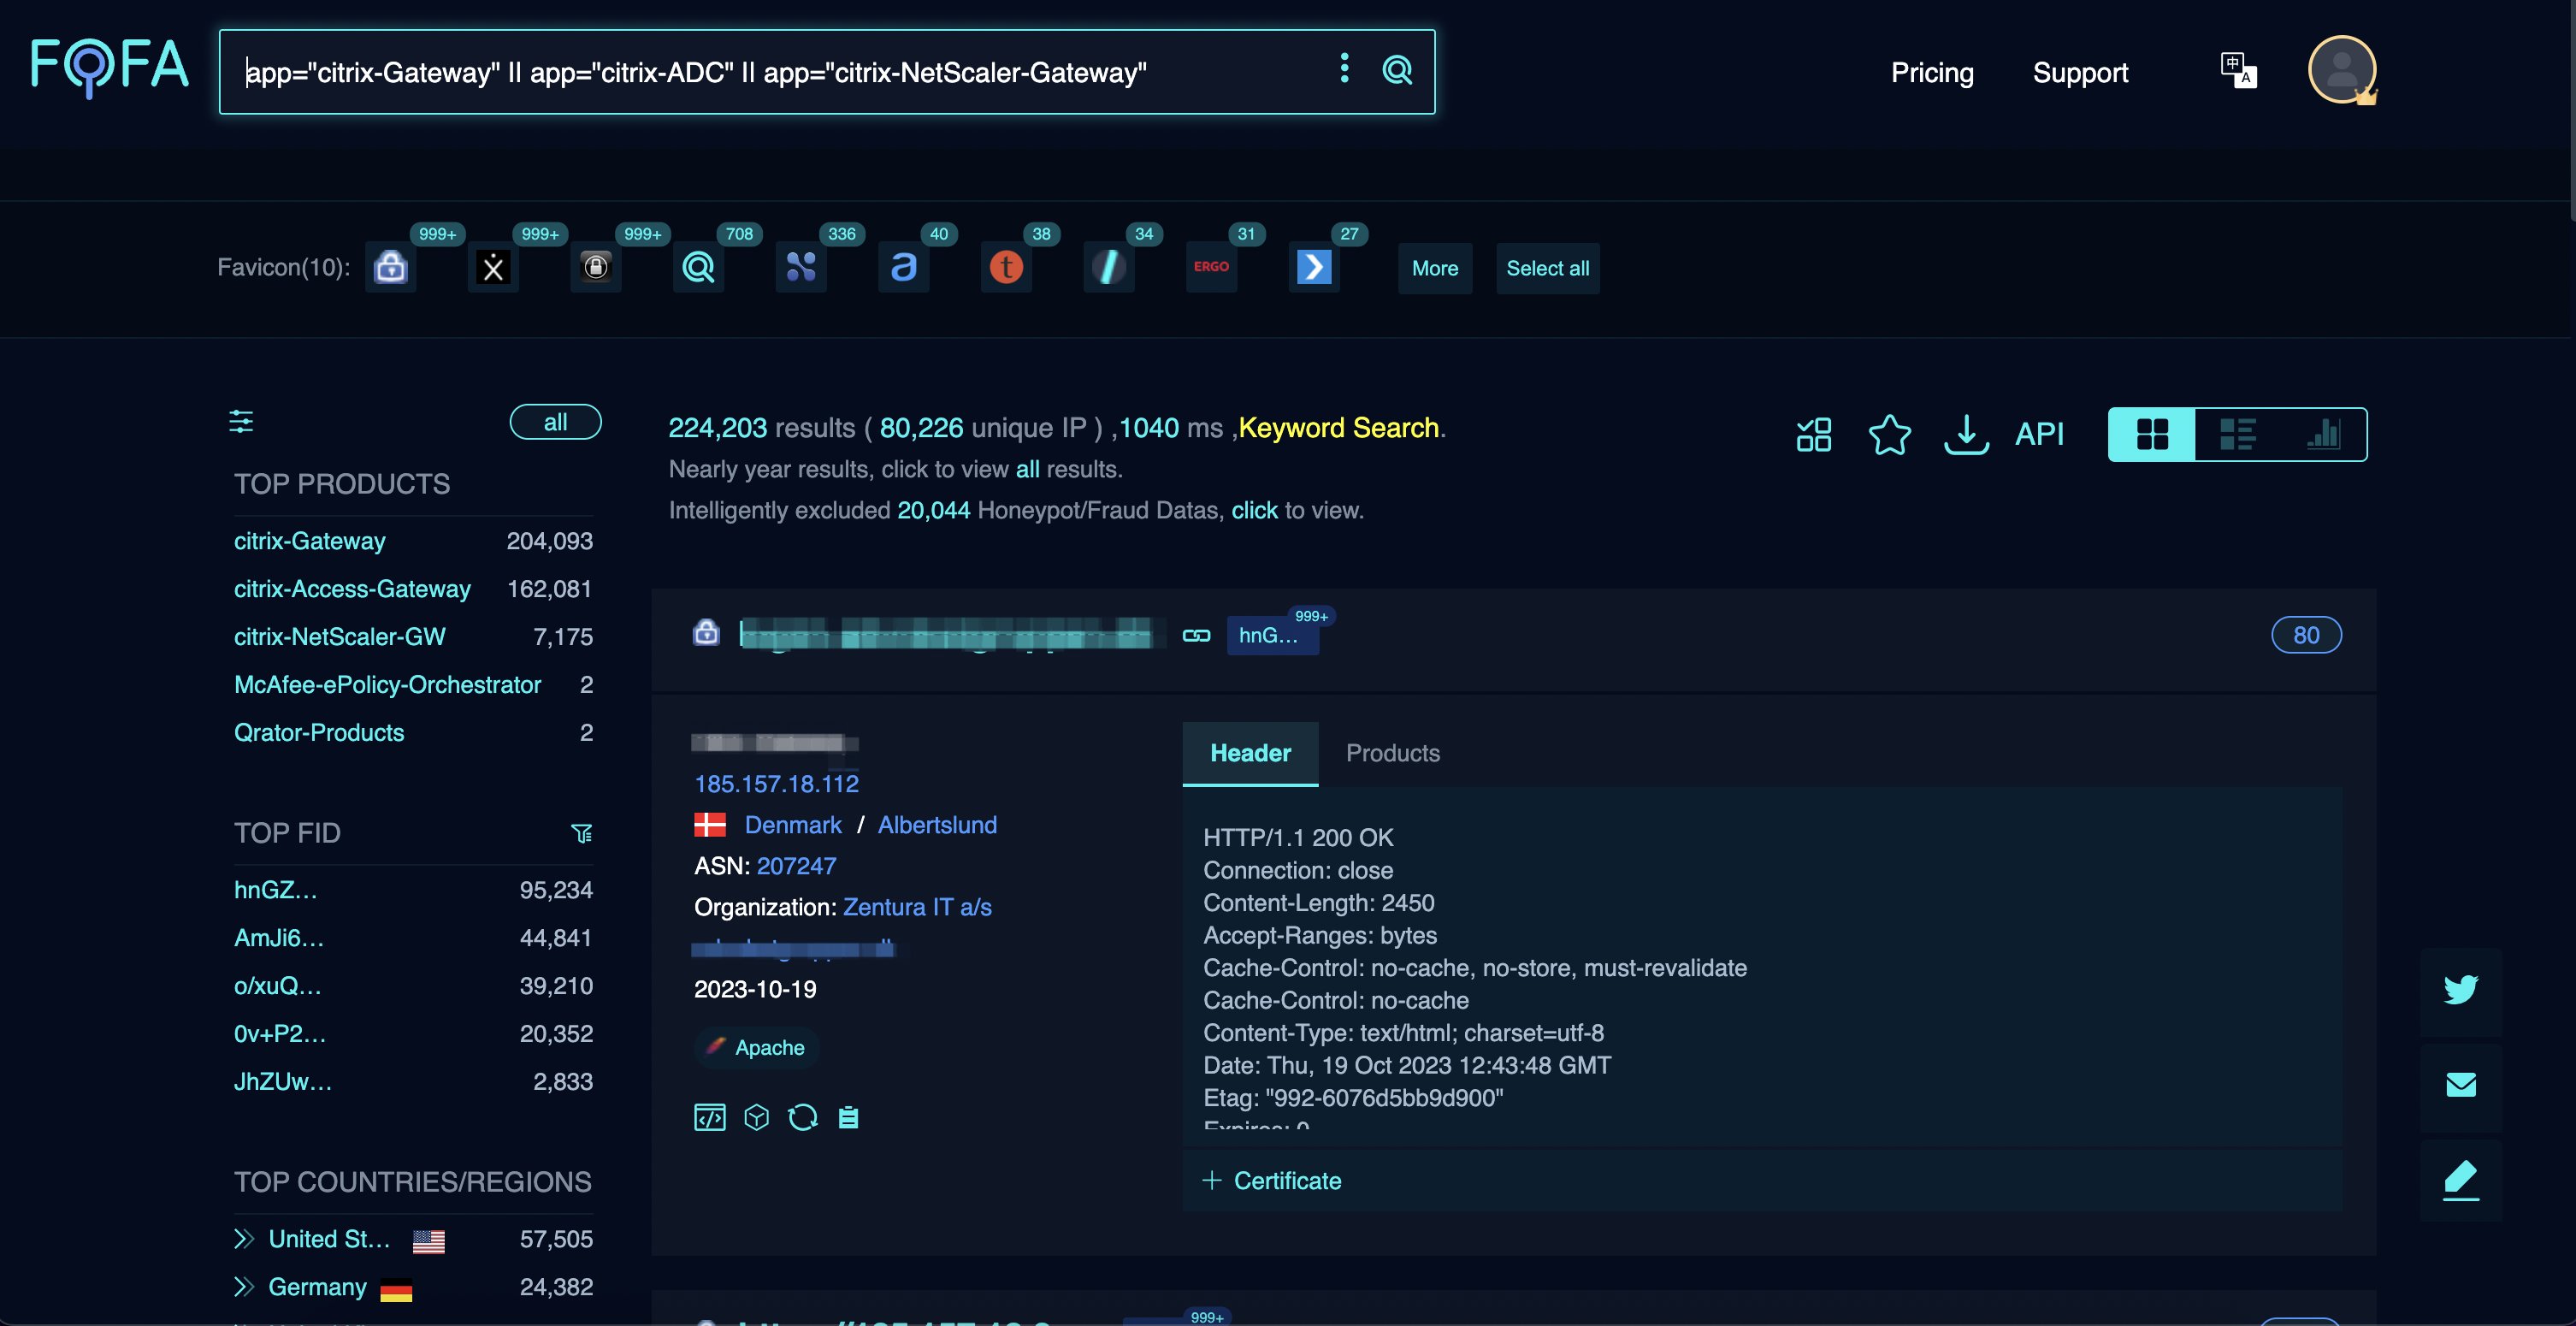Screen dimensions: 2576x1326
Task: Click the 'all' link to view all results
Action: click(x=1028, y=469)
